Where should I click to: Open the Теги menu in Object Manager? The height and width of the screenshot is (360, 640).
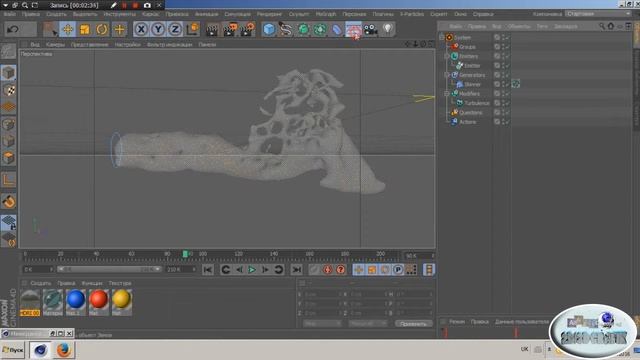click(x=542, y=26)
